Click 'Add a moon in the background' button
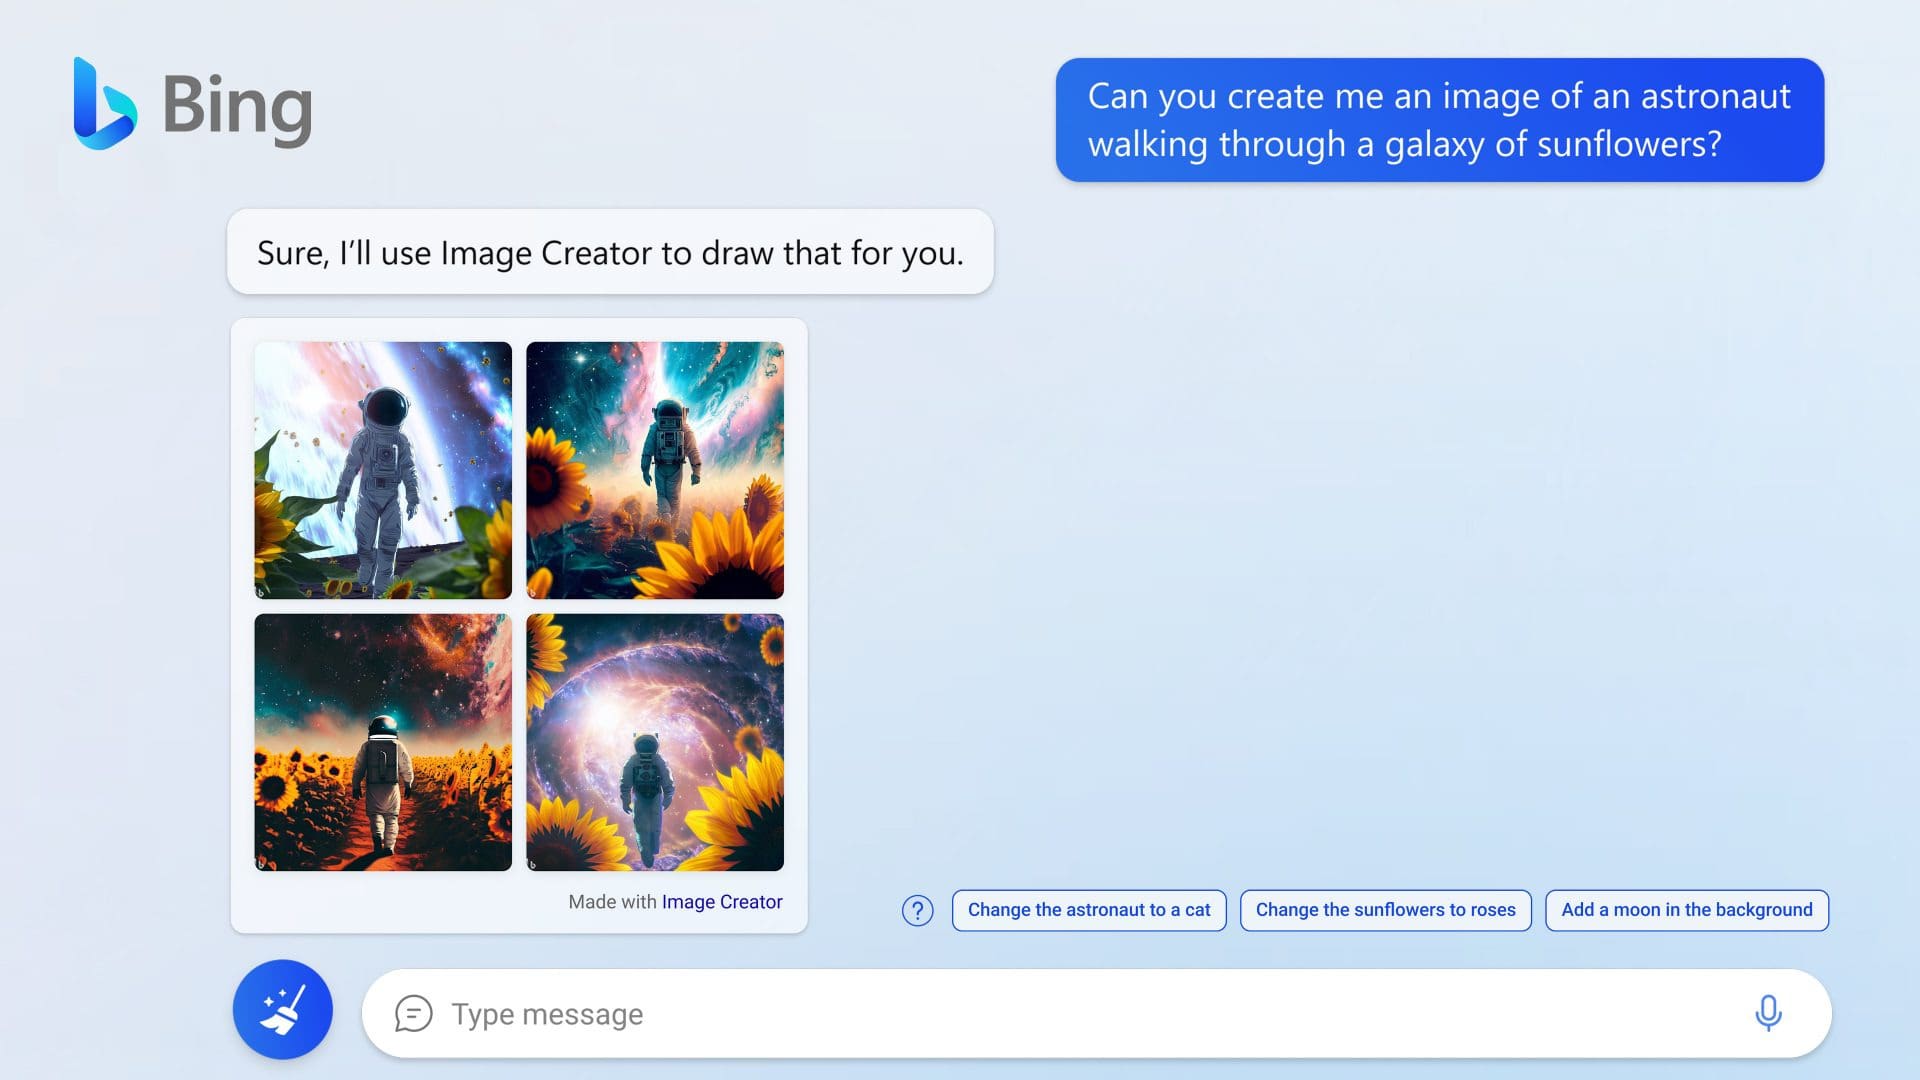The width and height of the screenshot is (1920, 1080). pyautogui.click(x=1687, y=910)
